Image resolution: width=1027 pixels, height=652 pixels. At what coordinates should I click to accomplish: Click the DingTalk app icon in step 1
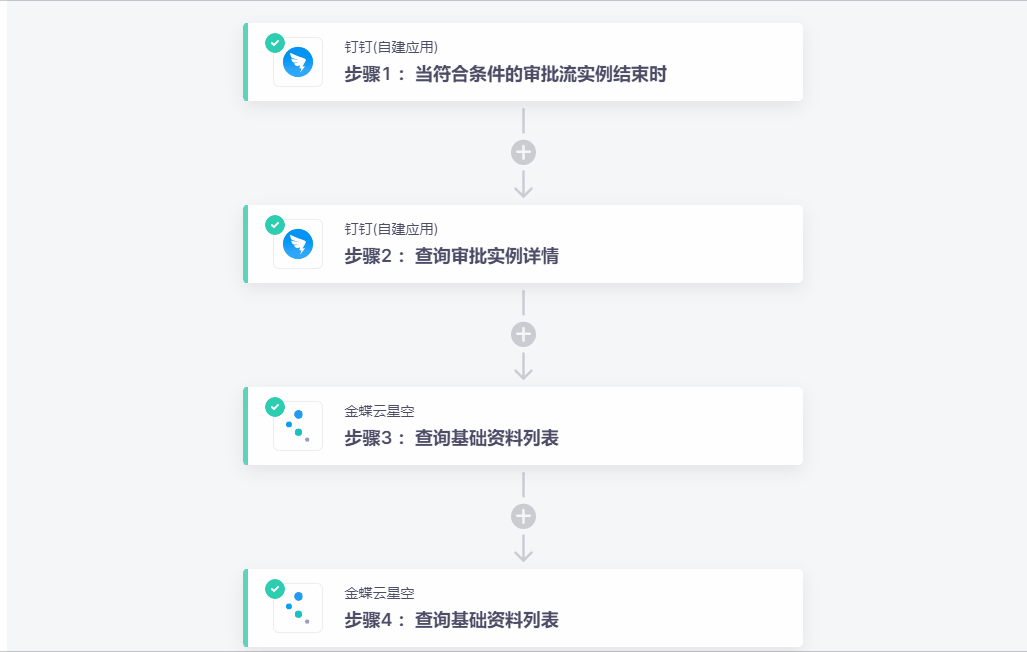coord(298,62)
